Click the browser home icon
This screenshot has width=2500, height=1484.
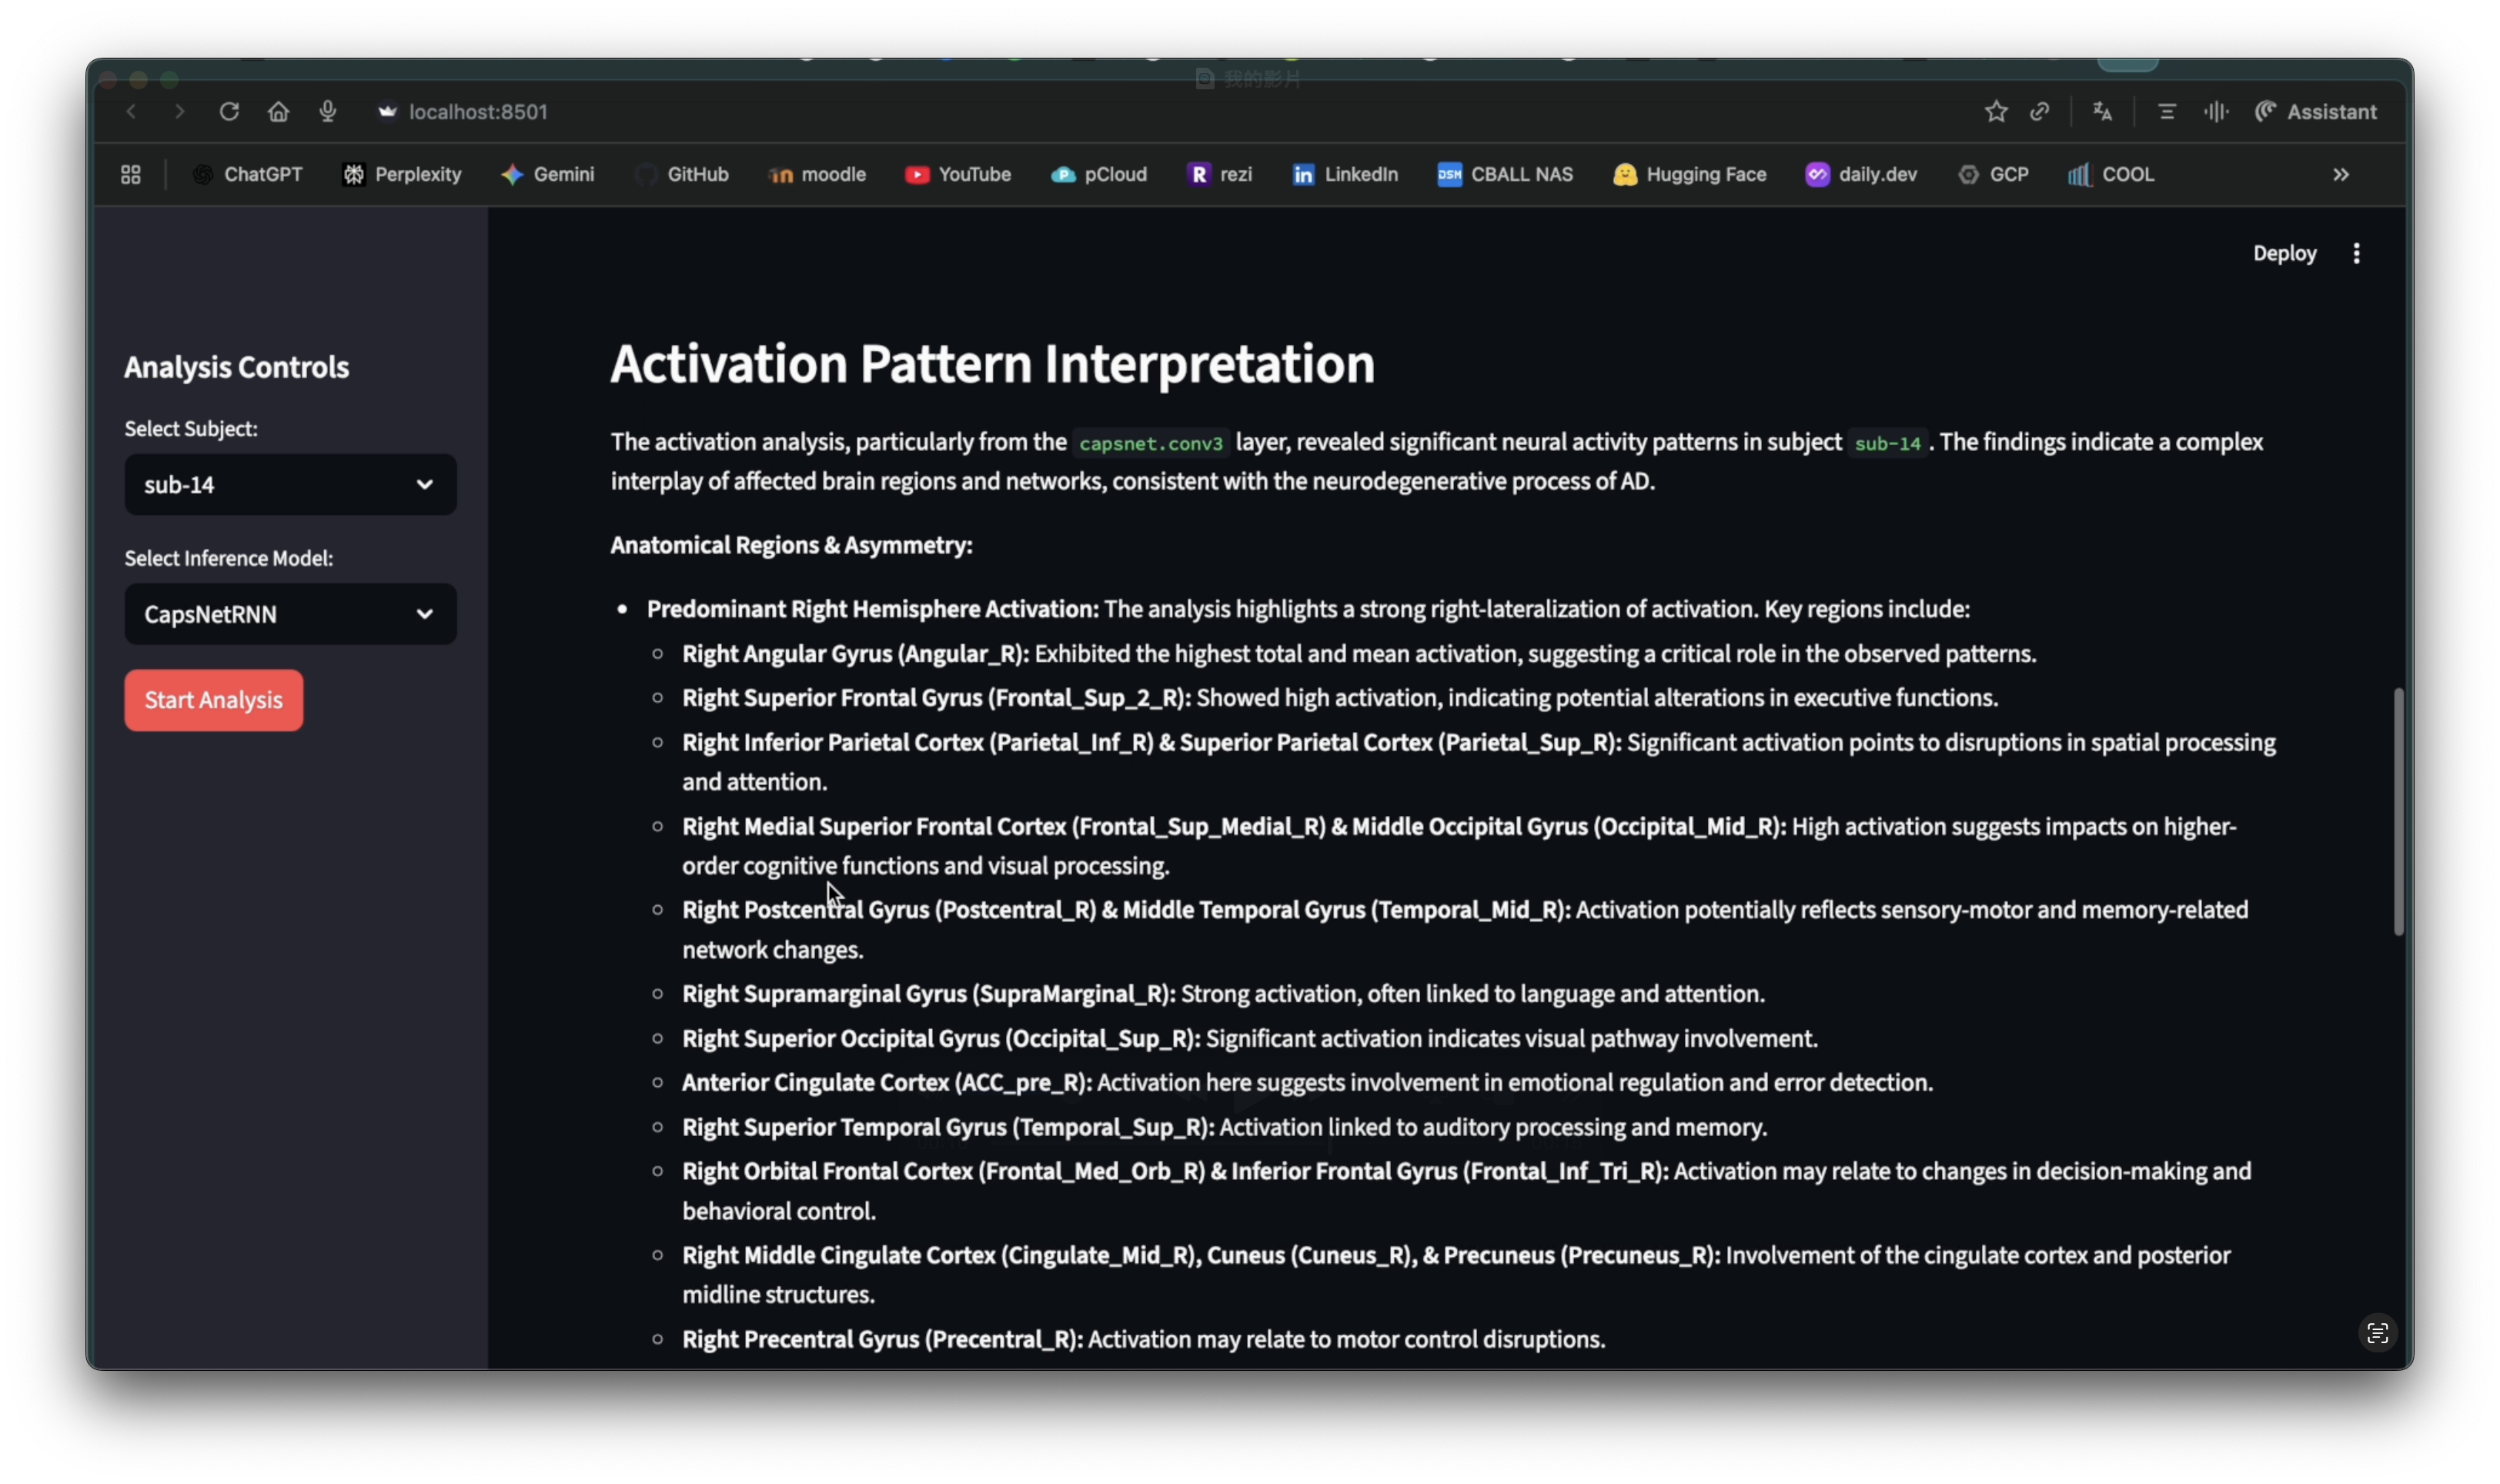pos(278,112)
